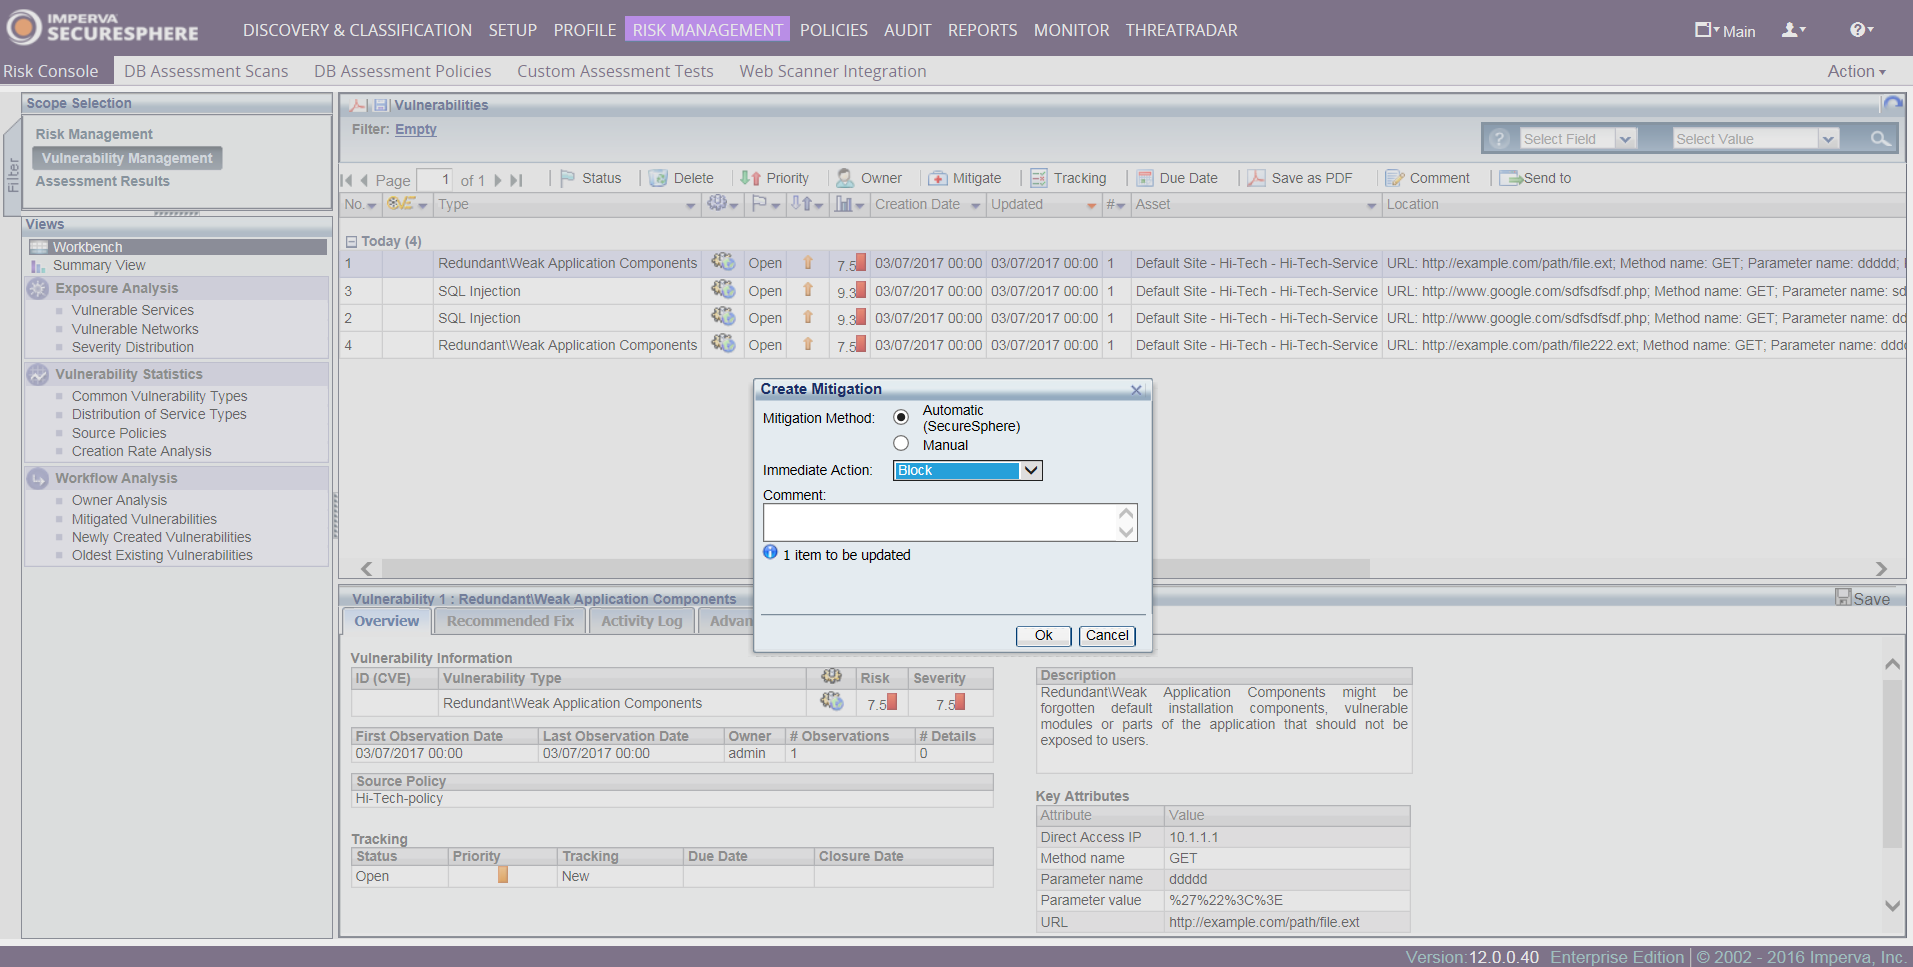Open the Action menu dropdown
The image size is (1913, 967).
(1856, 71)
